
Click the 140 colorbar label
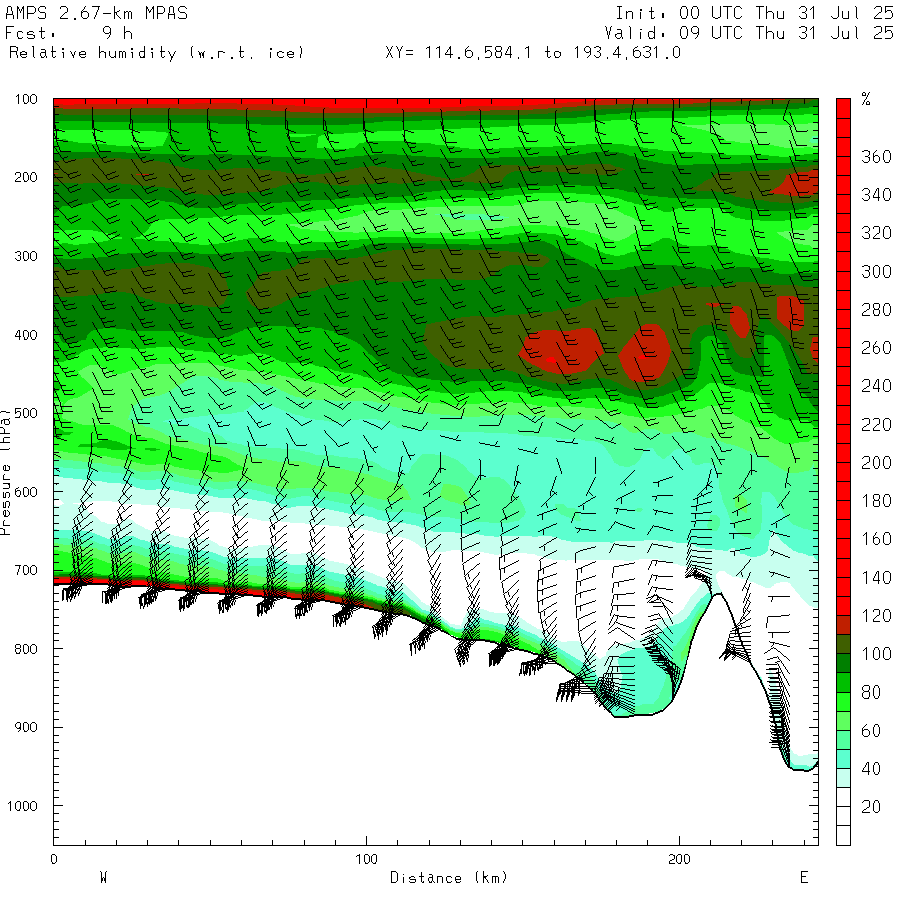click(x=876, y=577)
